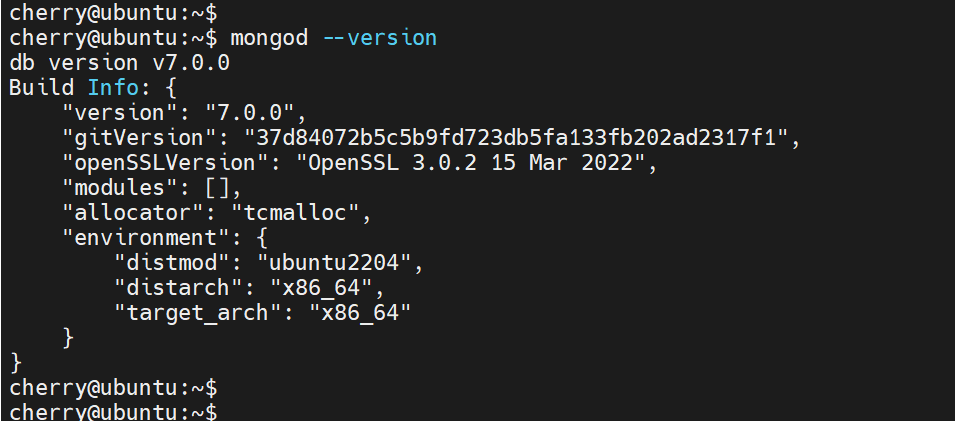Click the empty modules brackets
The width and height of the screenshot is (955, 421).
point(220,188)
